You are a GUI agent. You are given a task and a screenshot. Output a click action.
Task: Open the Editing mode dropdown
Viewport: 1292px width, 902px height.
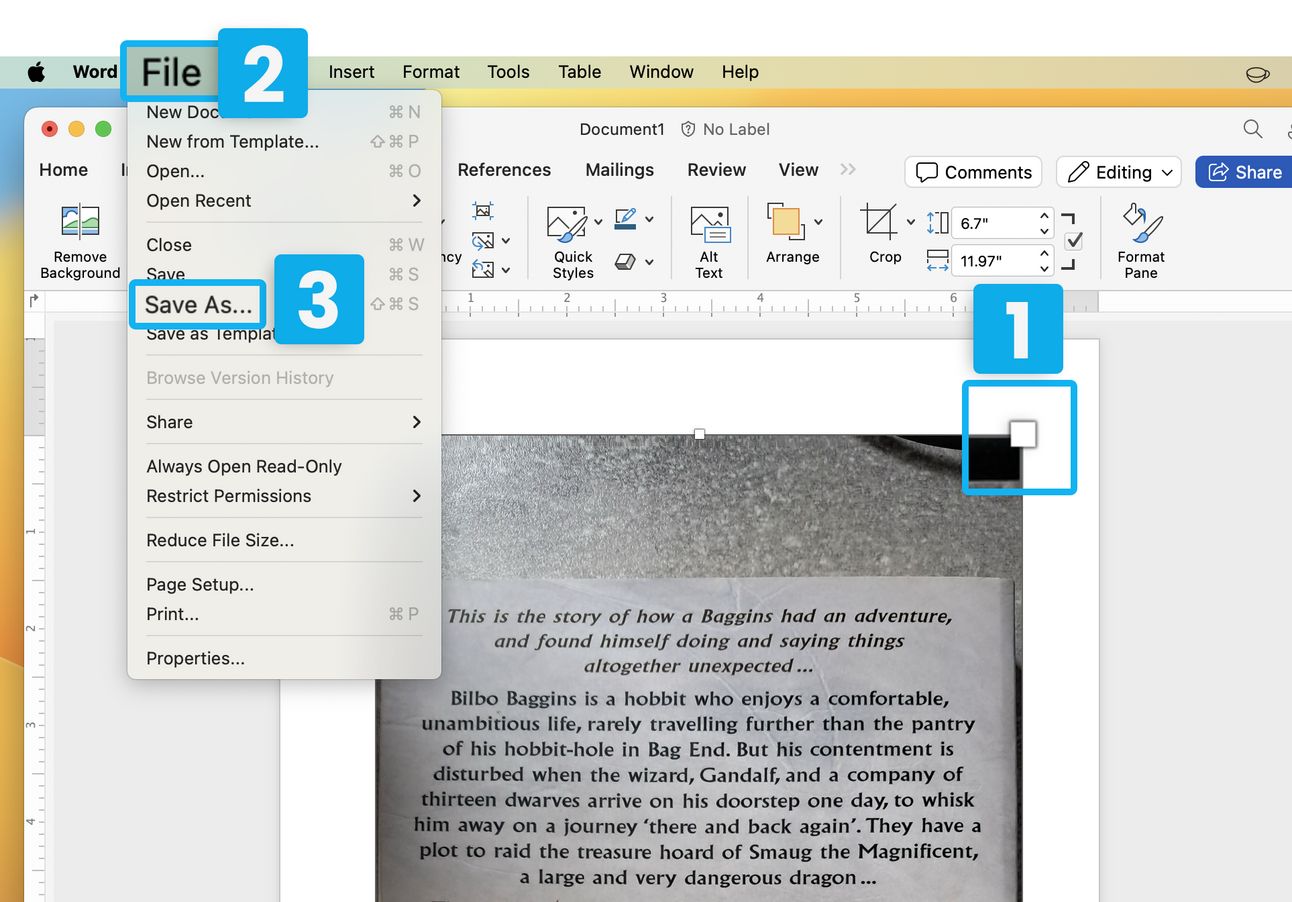tap(1119, 172)
